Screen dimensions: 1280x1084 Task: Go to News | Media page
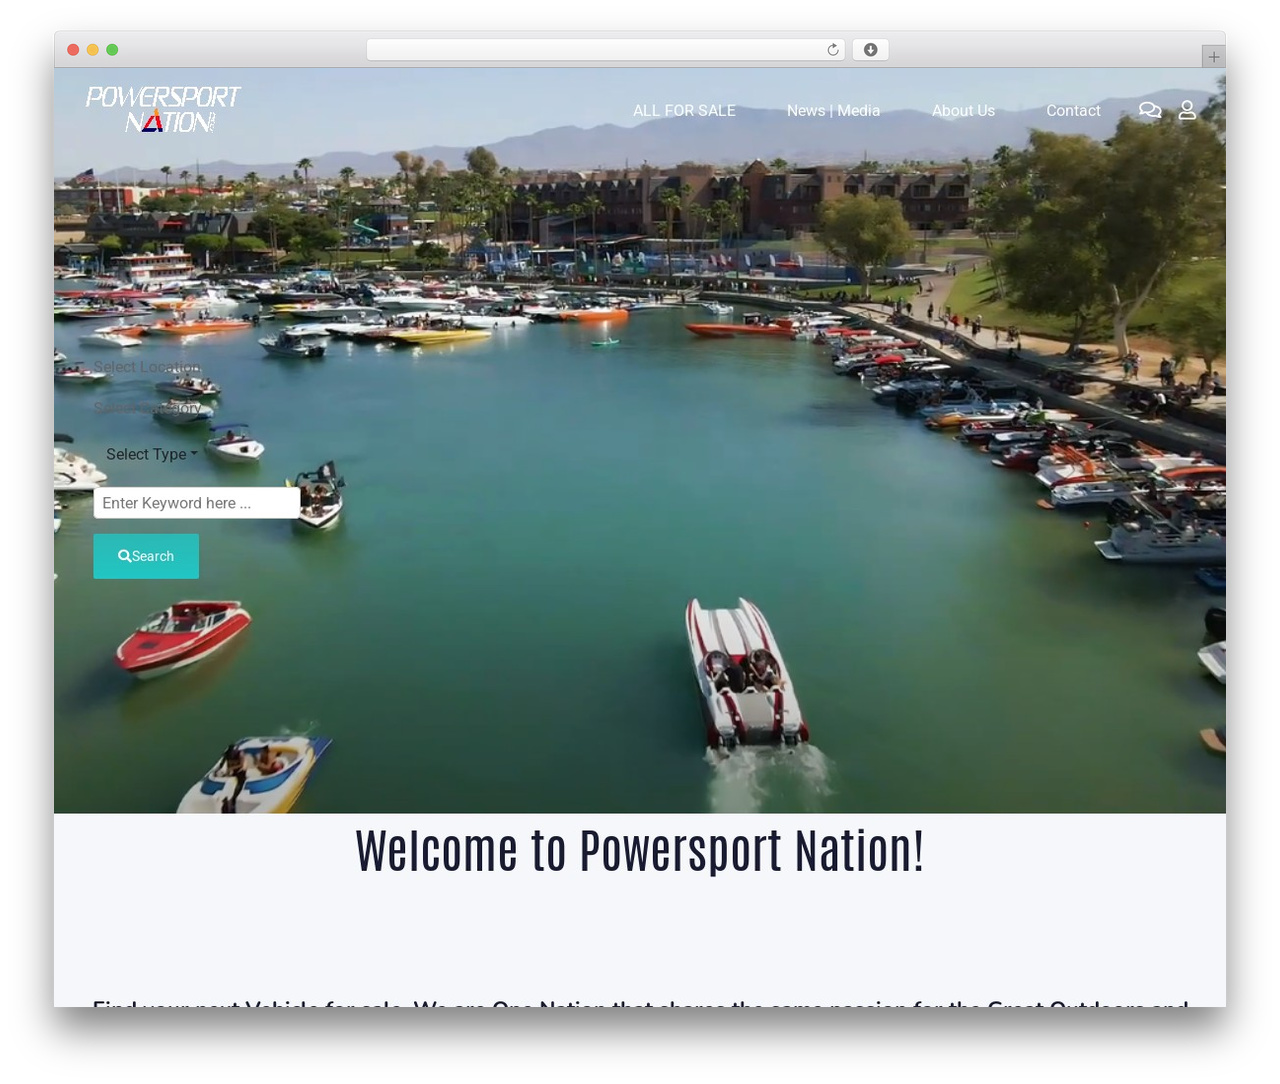click(833, 110)
